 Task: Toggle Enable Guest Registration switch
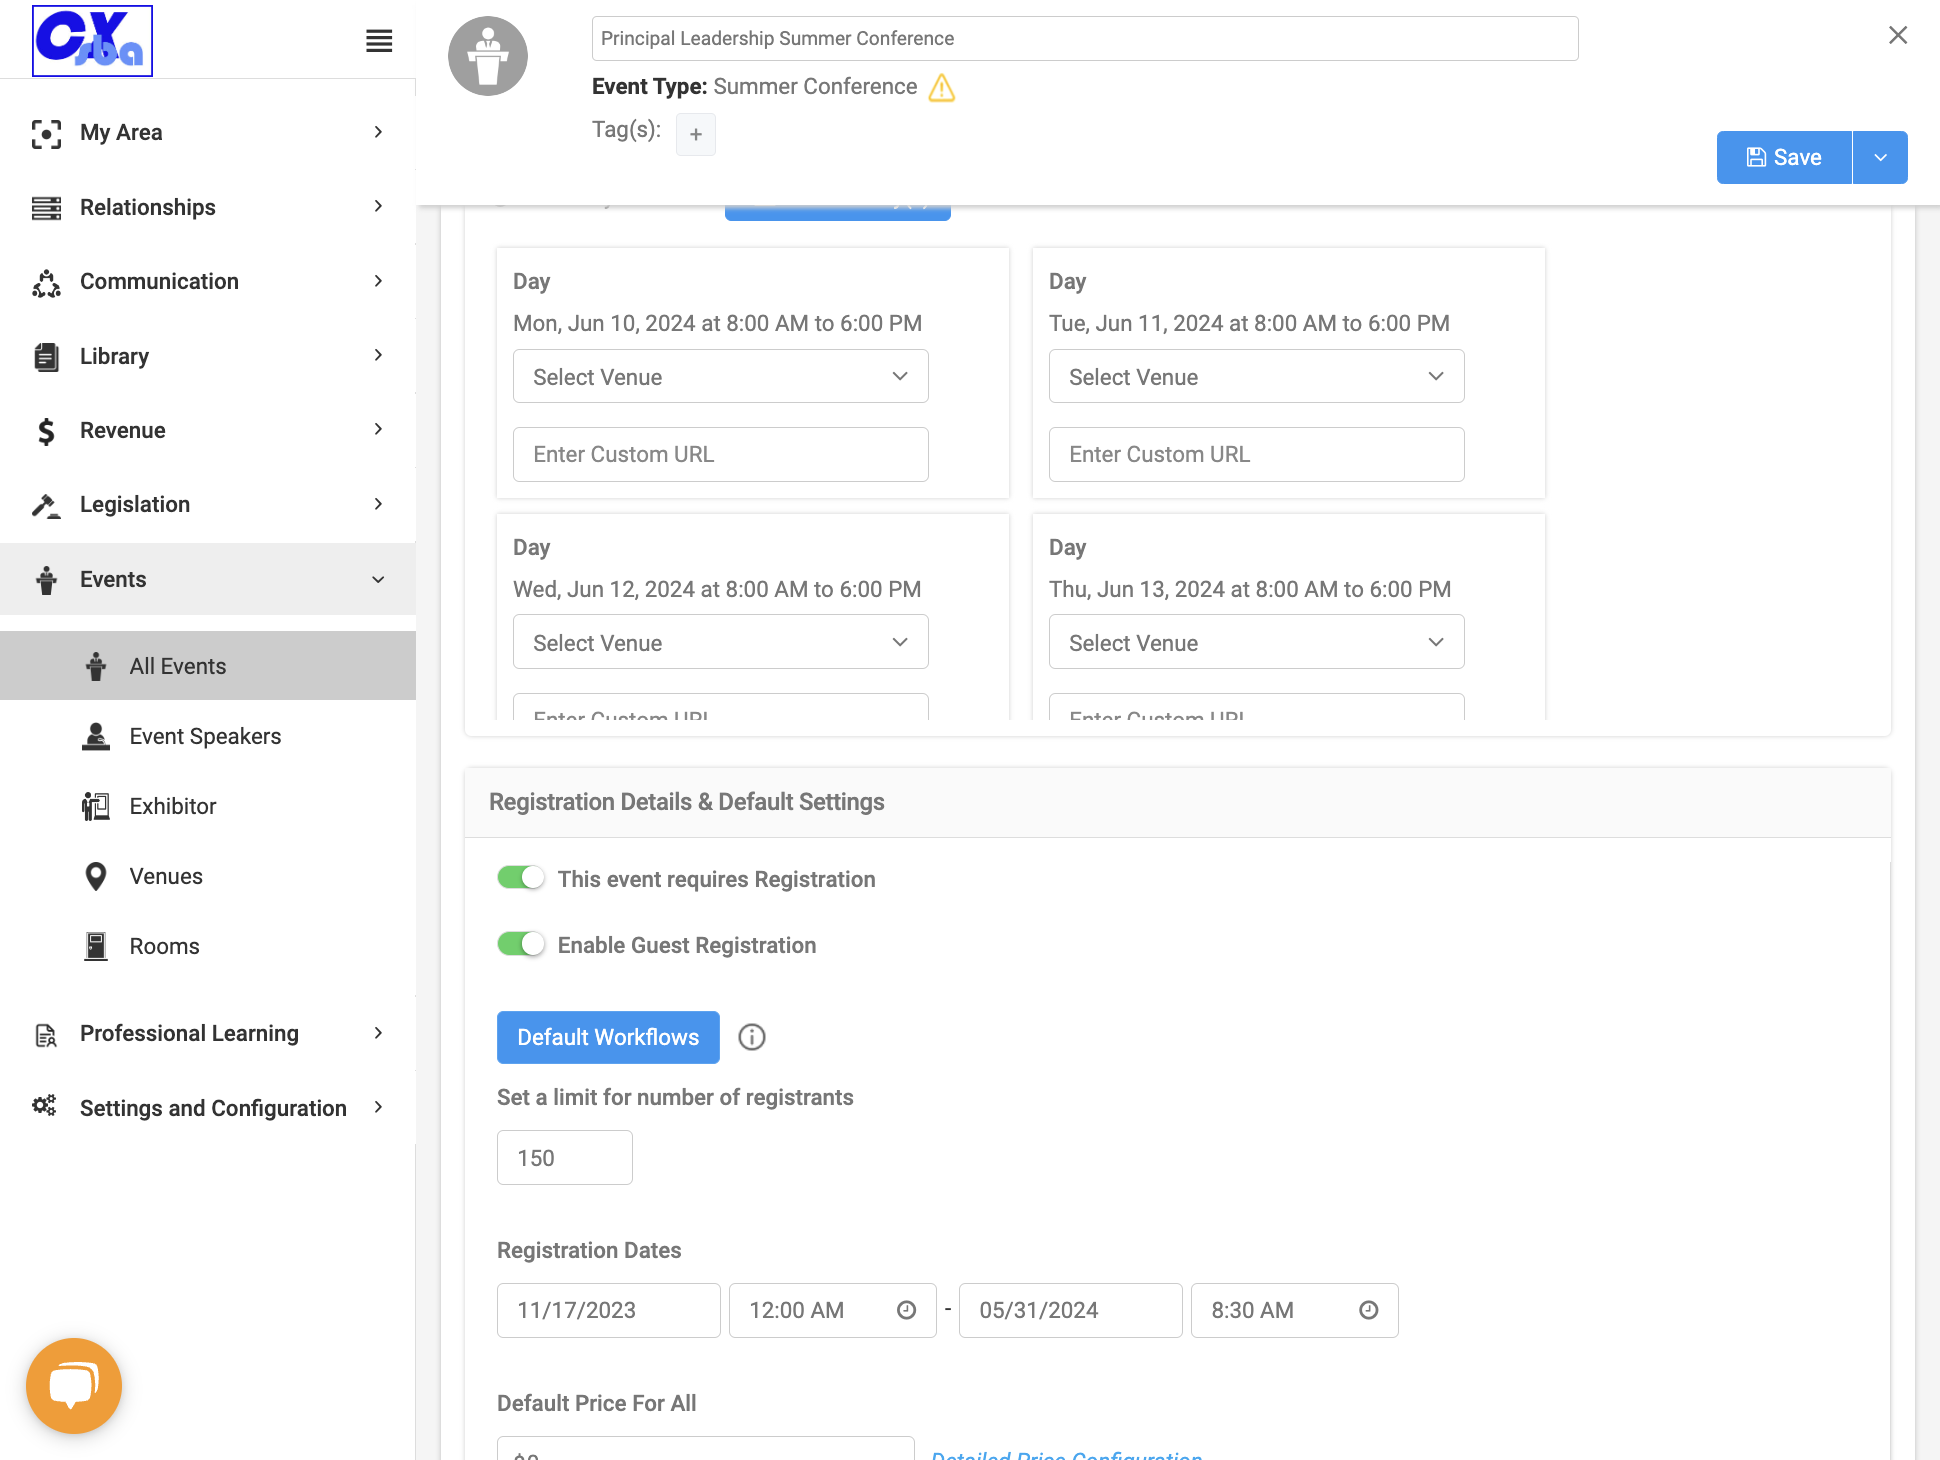click(x=521, y=944)
